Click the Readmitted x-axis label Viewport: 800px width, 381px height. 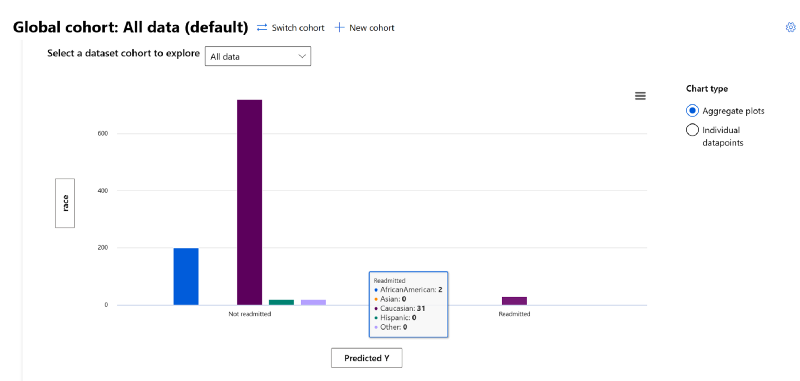[514, 314]
